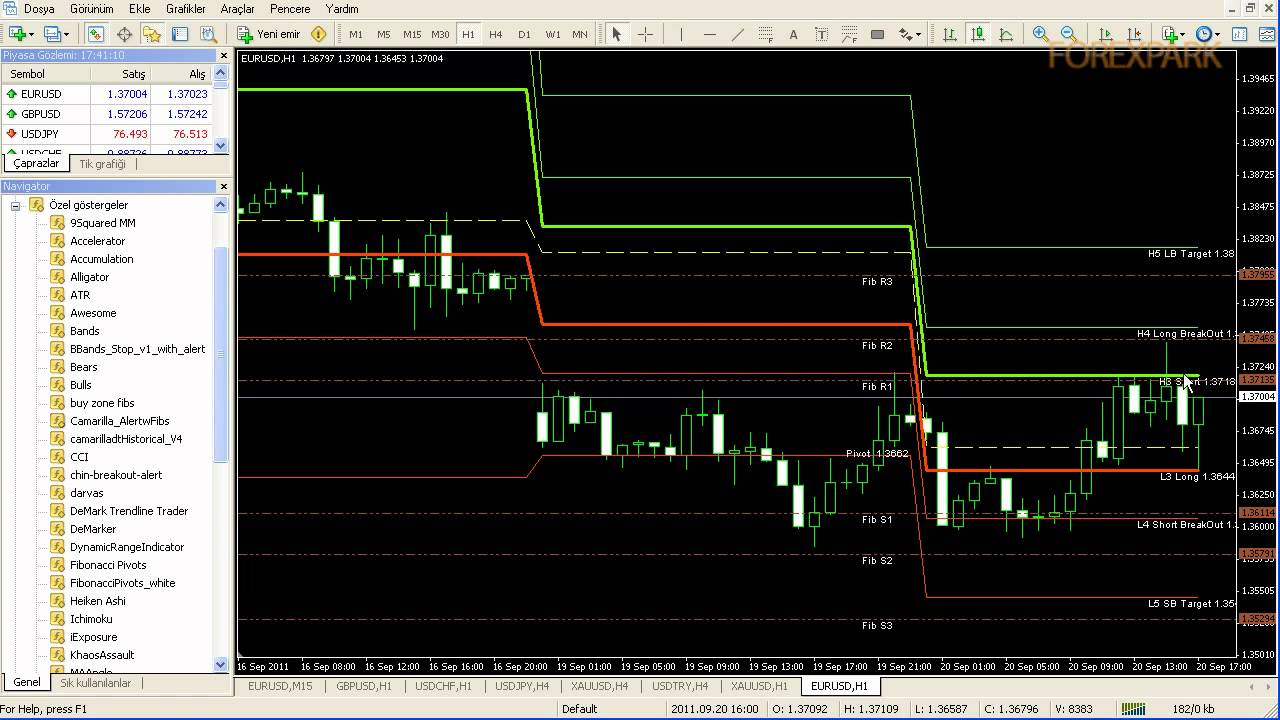Zoom out of the chart

(x=1069, y=34)
